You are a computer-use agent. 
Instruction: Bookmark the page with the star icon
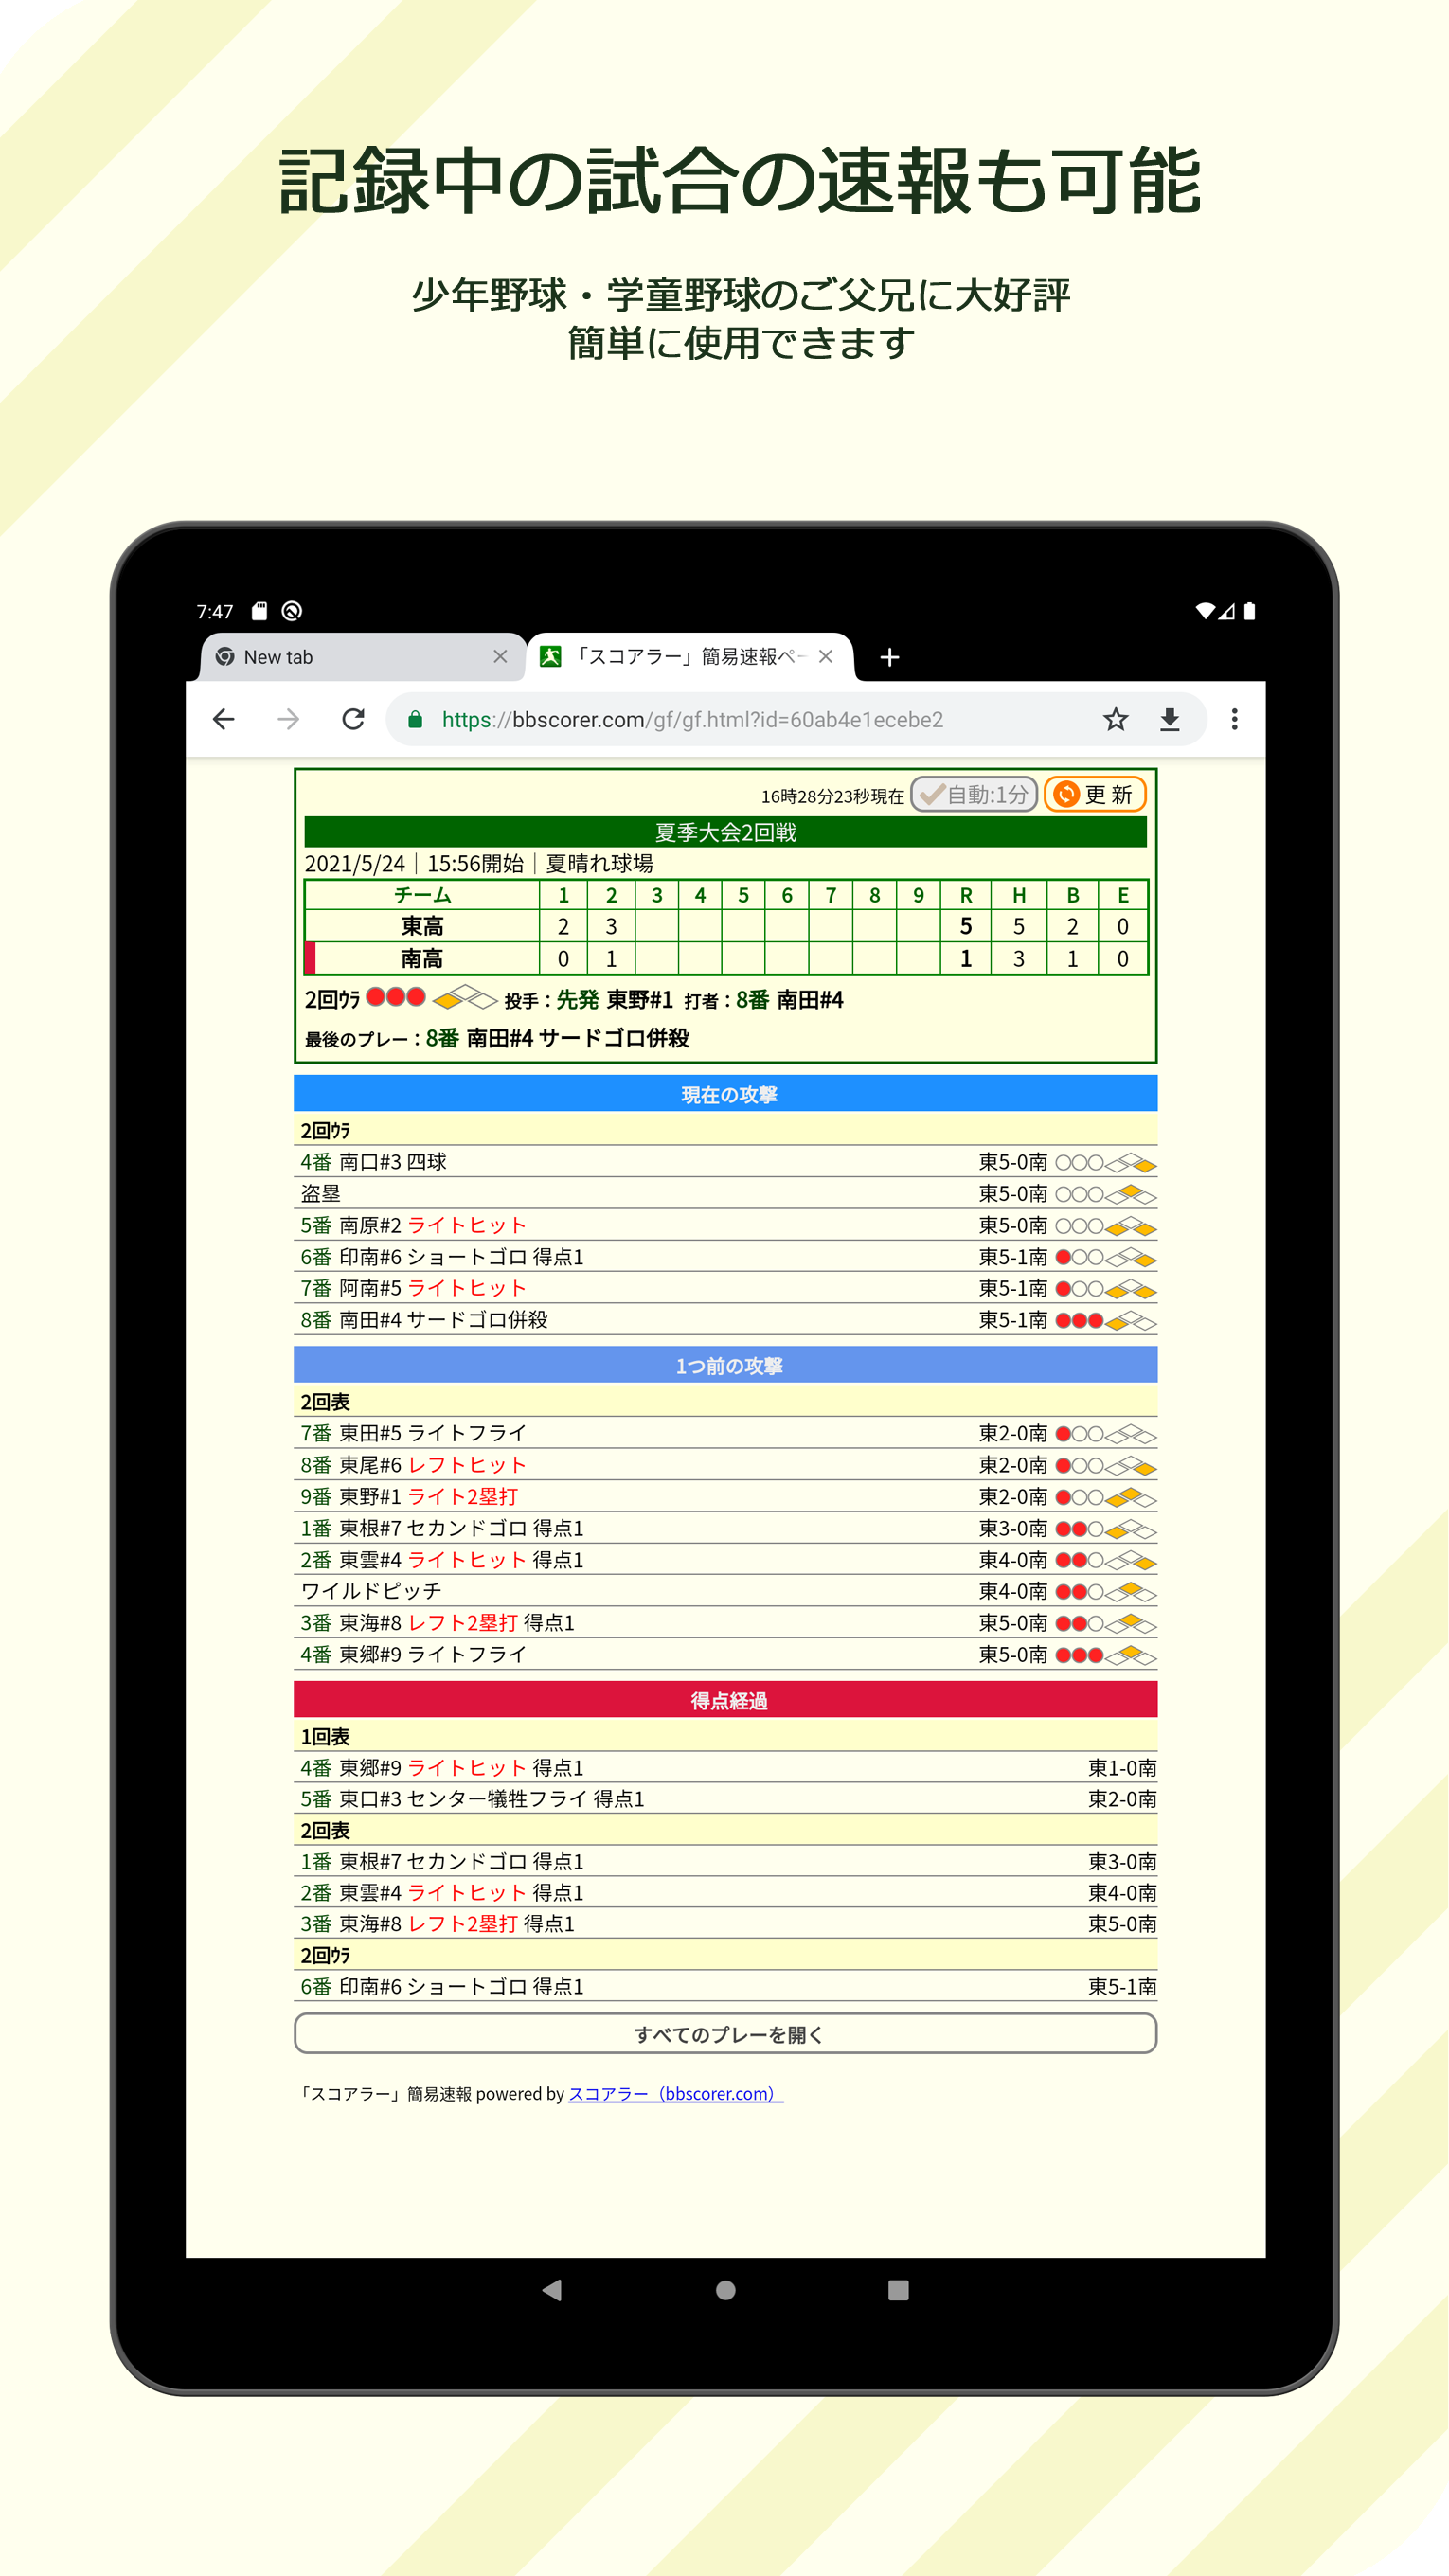(1116, 719)
